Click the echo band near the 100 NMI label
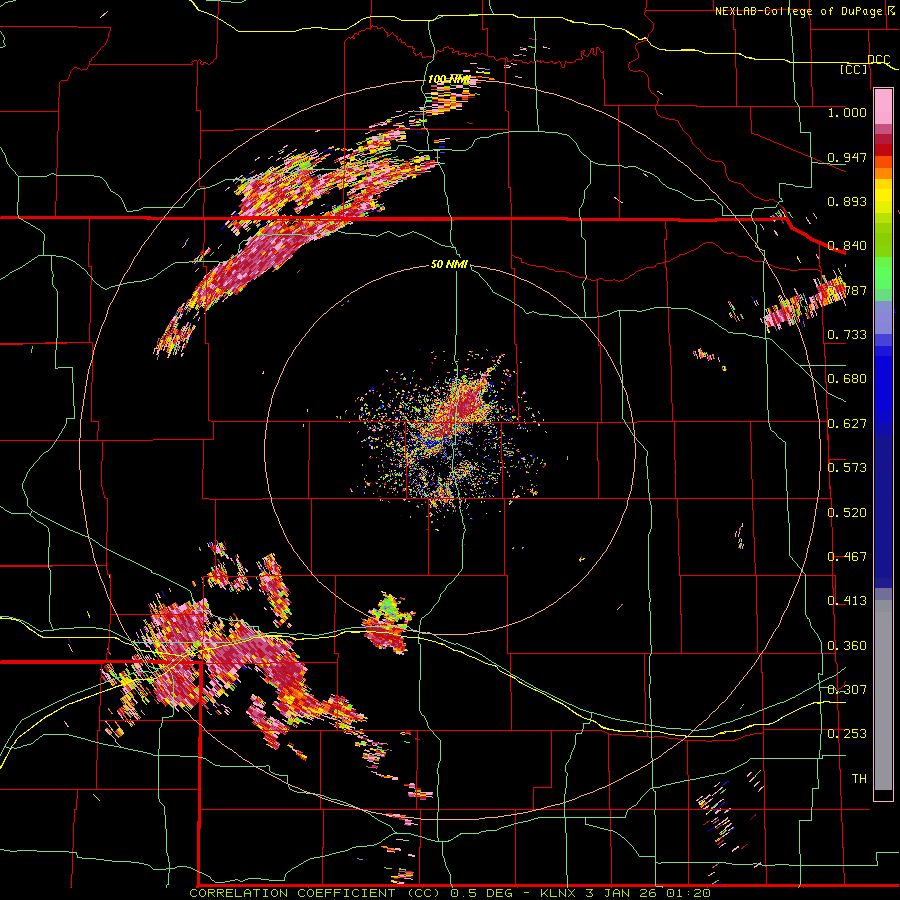The height and width of the screenshot is (900, 900). [452, 94]
